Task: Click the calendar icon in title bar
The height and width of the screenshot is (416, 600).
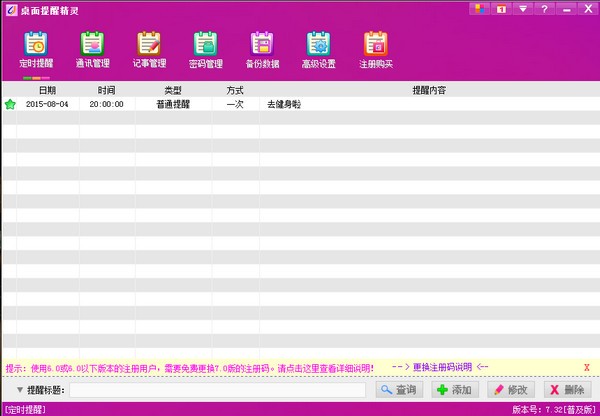Action: 501,9
